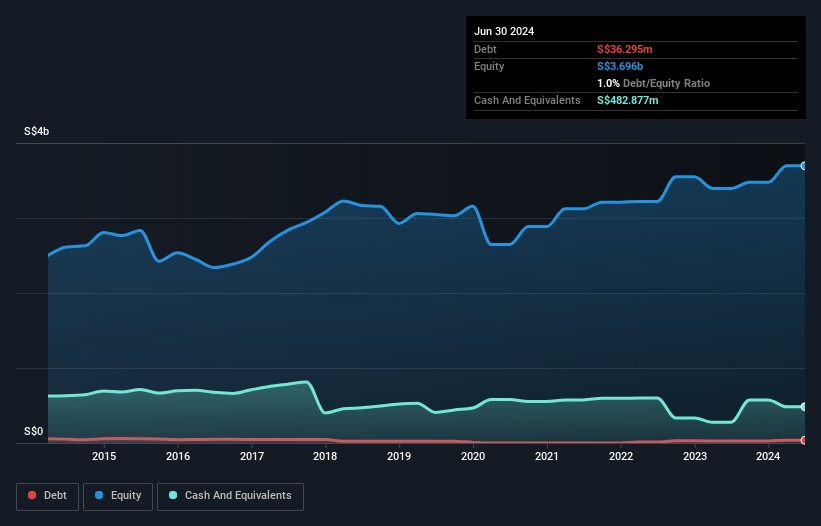Screen dimensions: 821x526
Task: Click the 2018 year on the timeline
Action: 325,457
